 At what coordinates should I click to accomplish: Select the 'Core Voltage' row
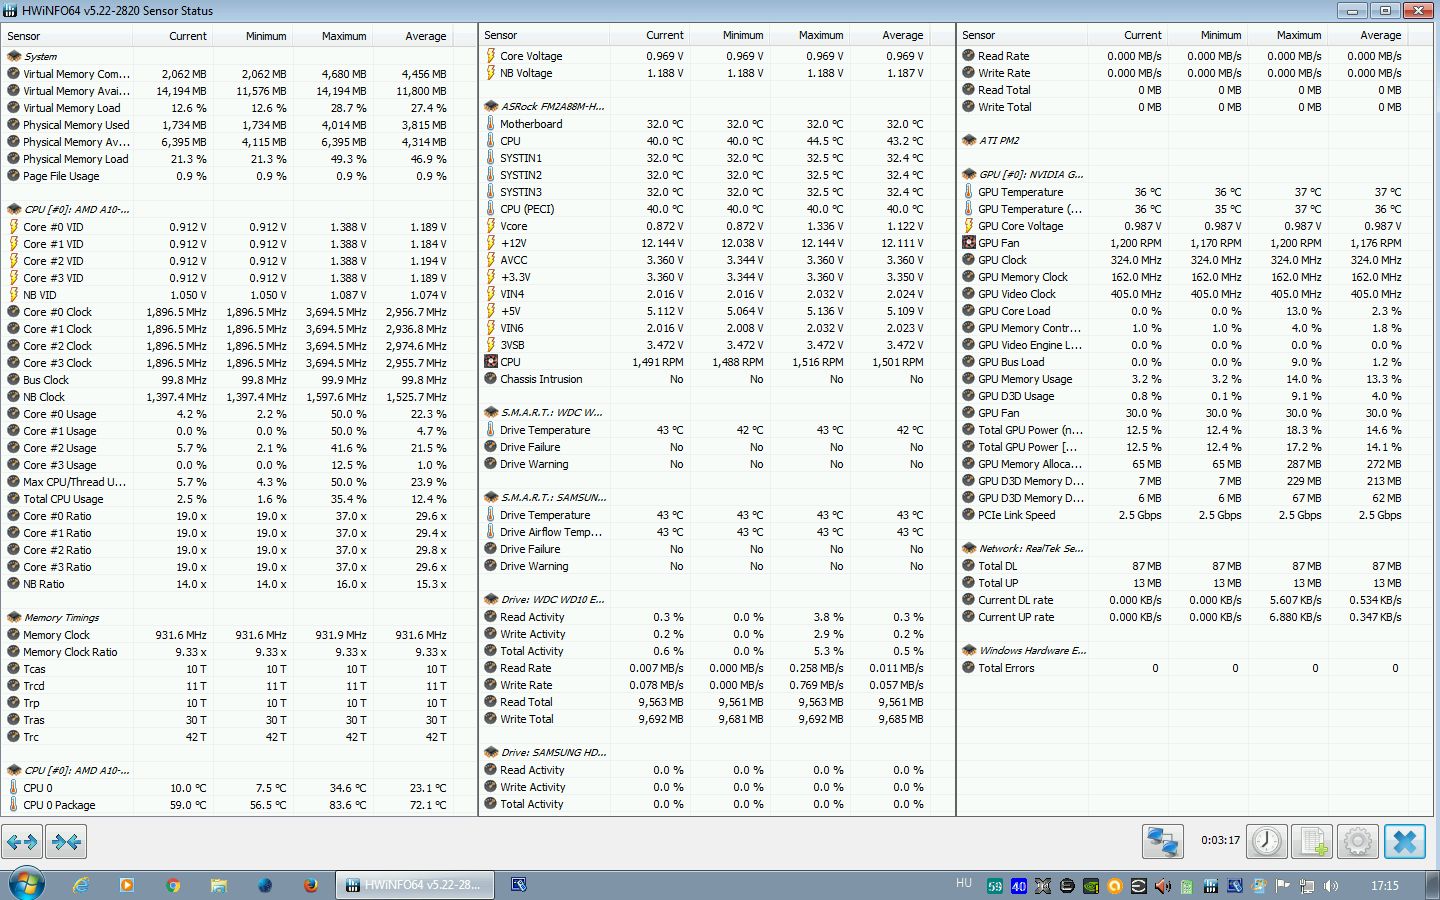coord(717,57)
